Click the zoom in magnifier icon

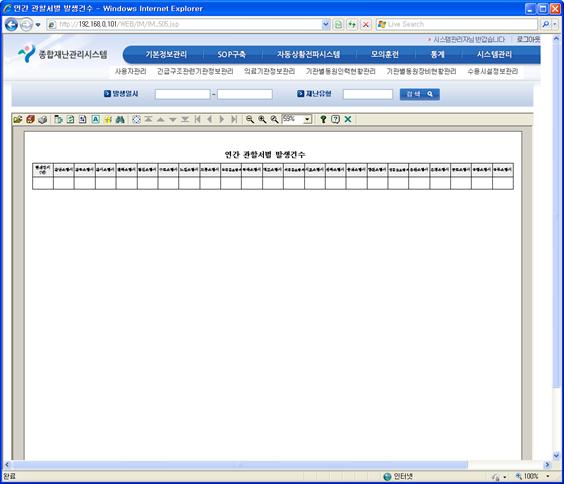point(262,119)
